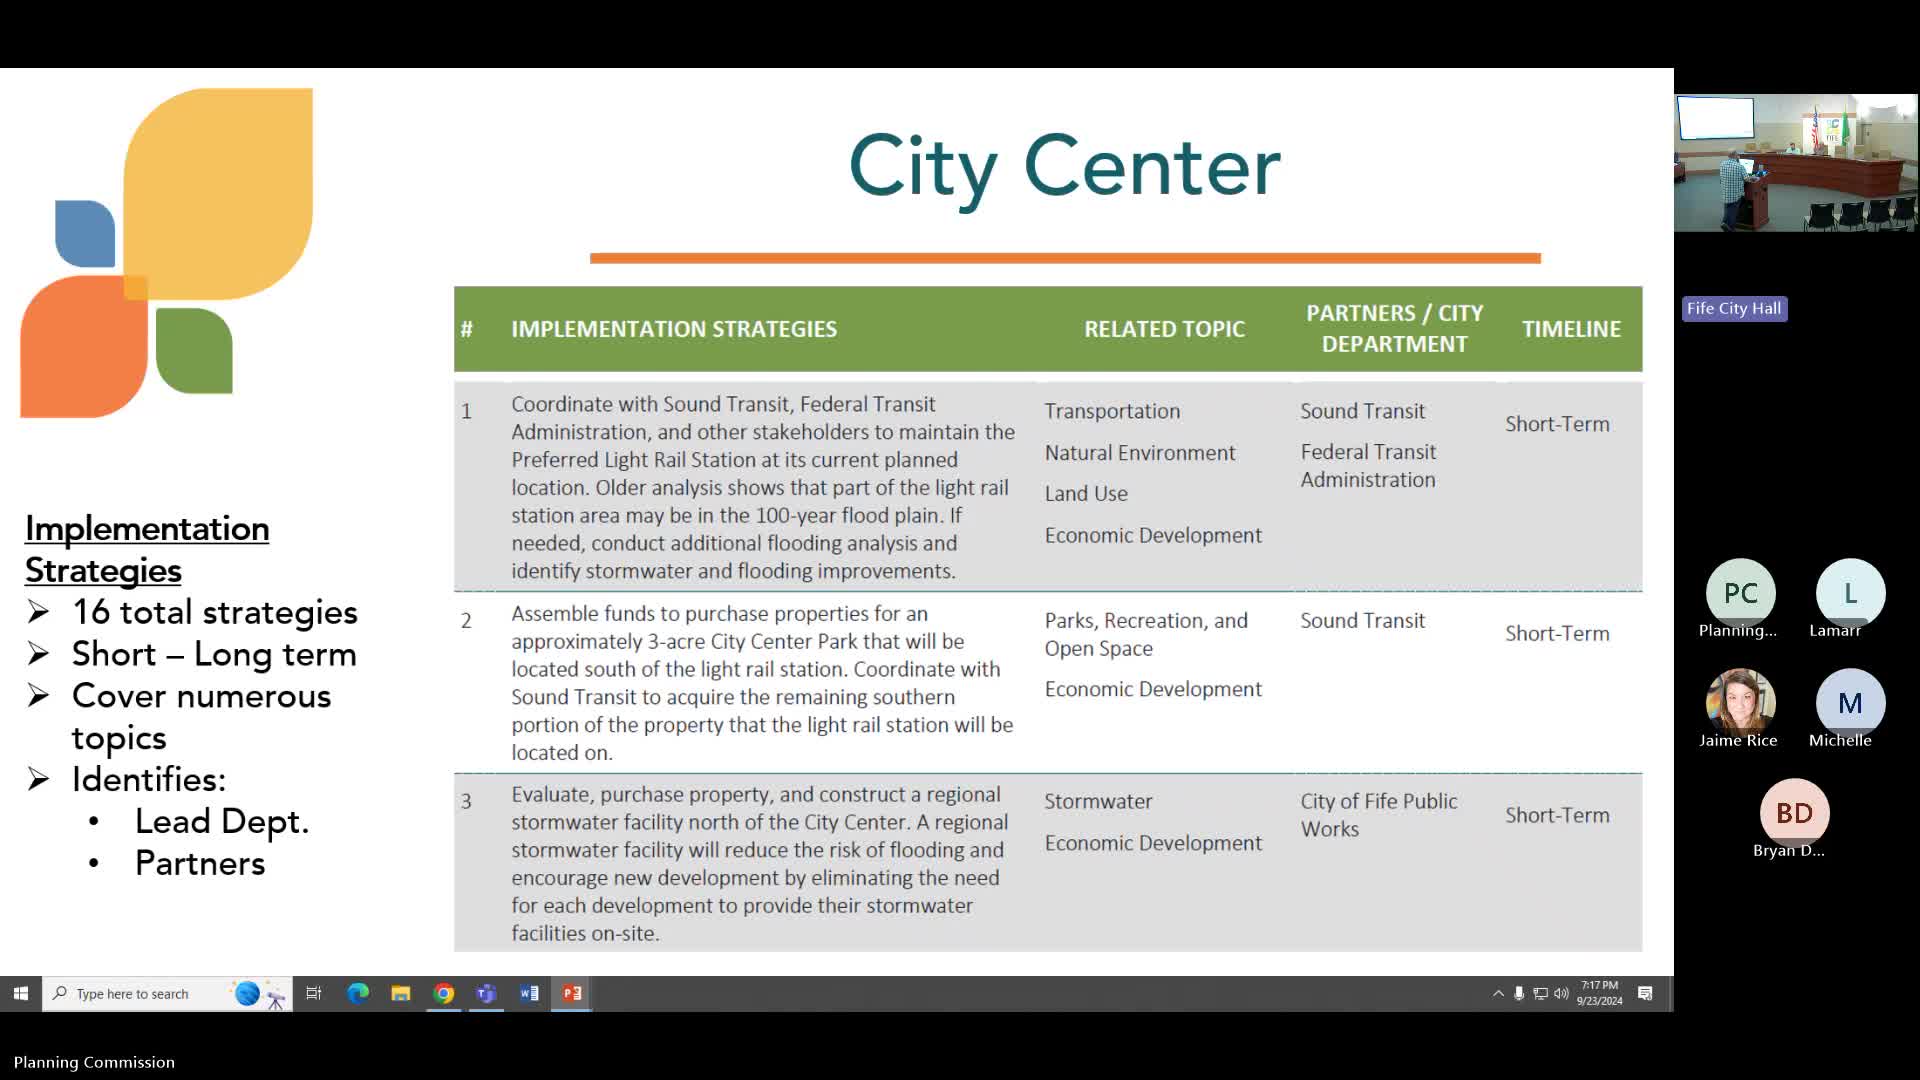Select the Michelle participant avatar
1920x1080 pixels.
coord(1850,702)
